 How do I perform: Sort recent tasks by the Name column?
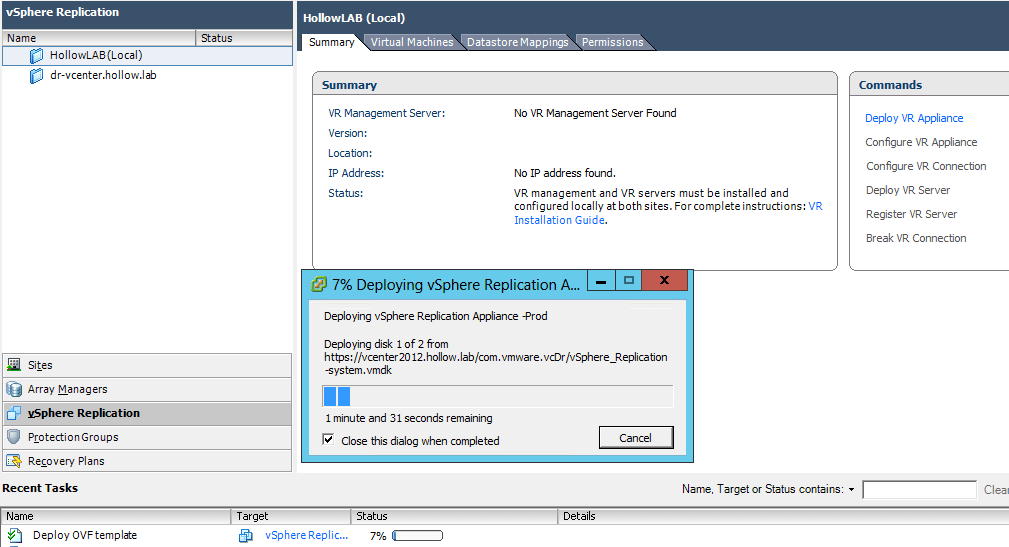pos(116,516)
